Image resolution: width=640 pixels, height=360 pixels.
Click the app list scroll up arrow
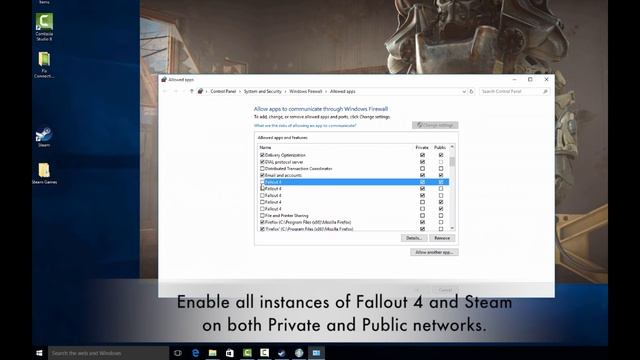click(x=452, y=147)
